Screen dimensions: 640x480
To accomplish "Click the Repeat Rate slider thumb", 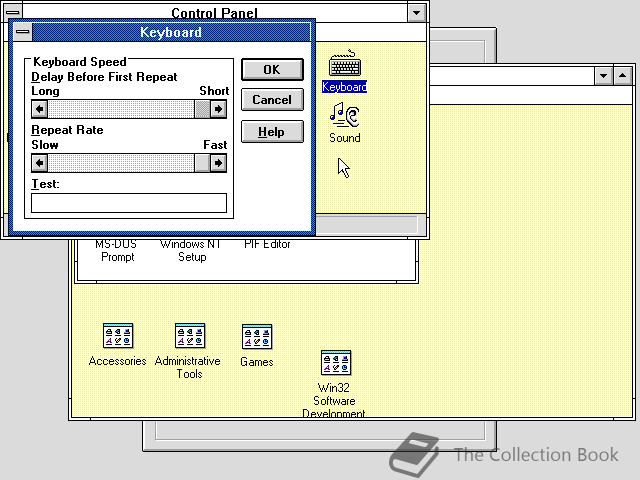I will pyautogui.click(x=202, y=163).
